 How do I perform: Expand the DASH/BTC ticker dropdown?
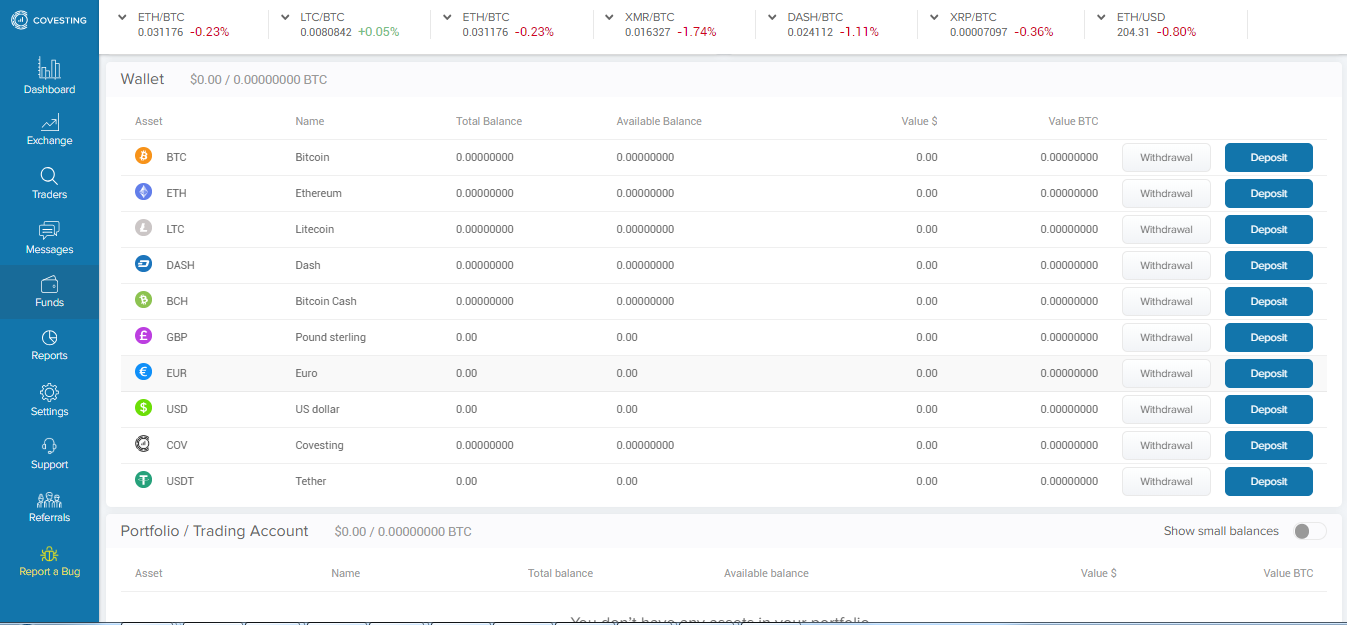(x=773, y=17)
